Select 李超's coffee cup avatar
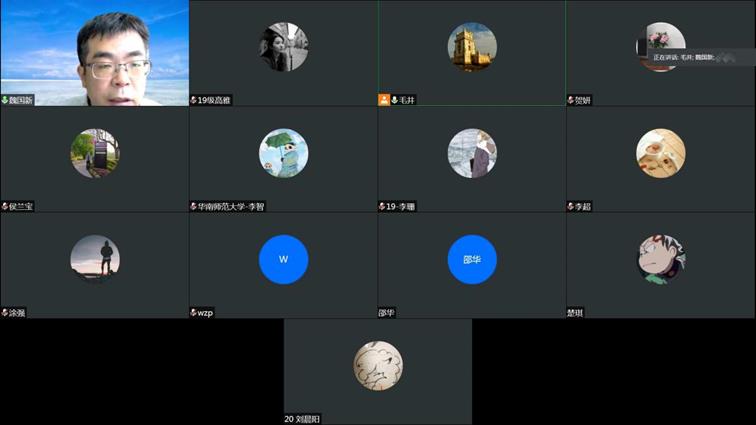The width and height of the screenshot is (756, 425). 661,153
